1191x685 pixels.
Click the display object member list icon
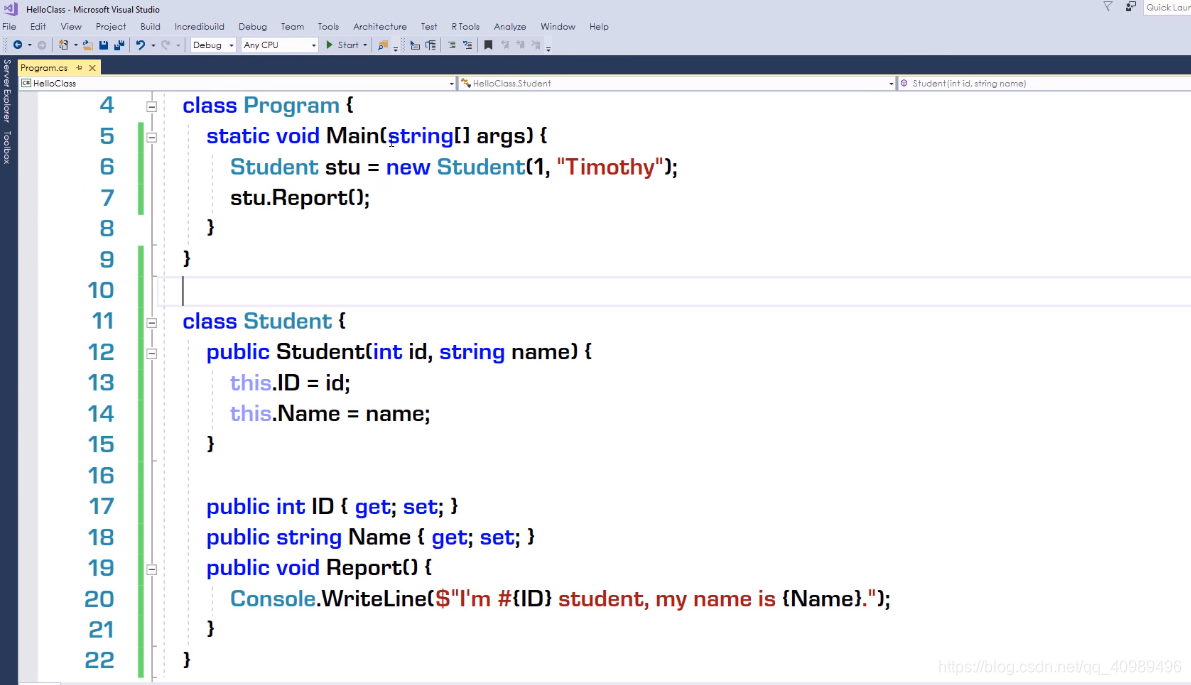point(415,45)
